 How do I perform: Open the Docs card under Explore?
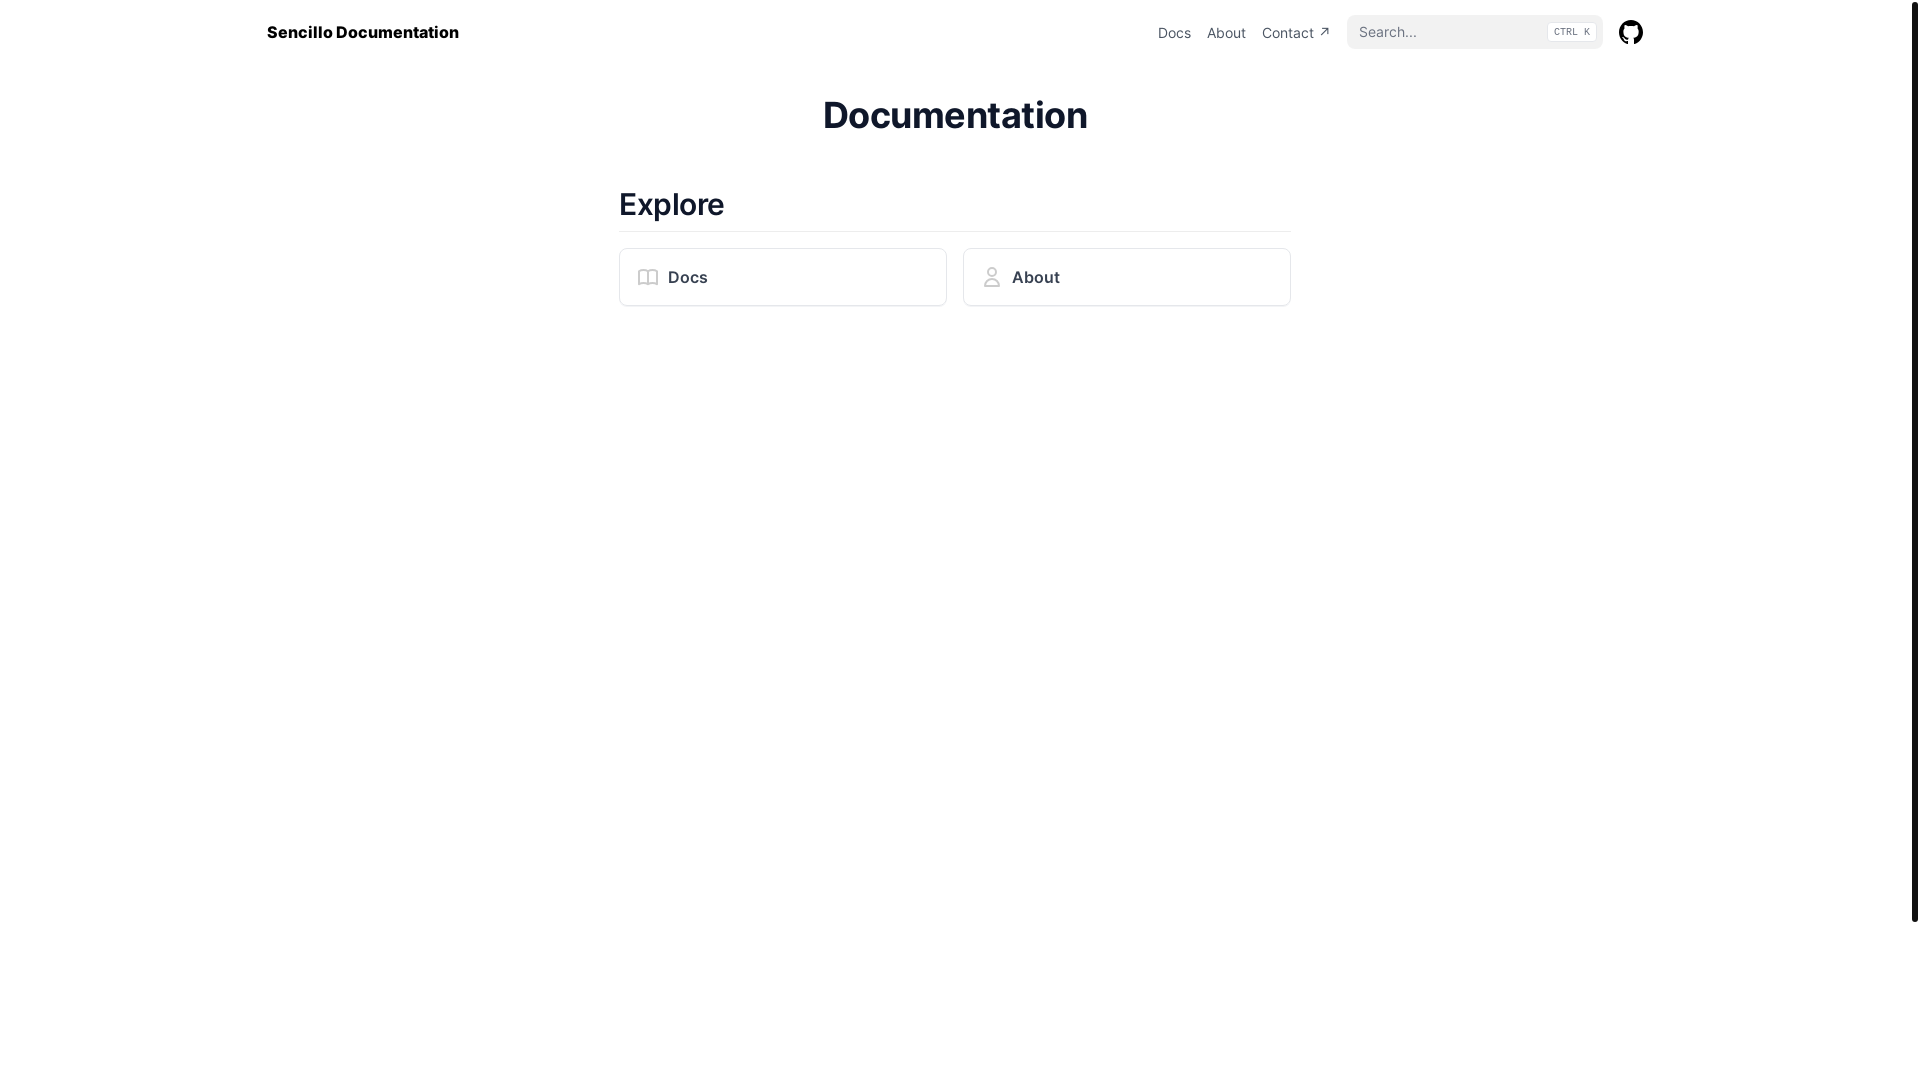(783, 277)
